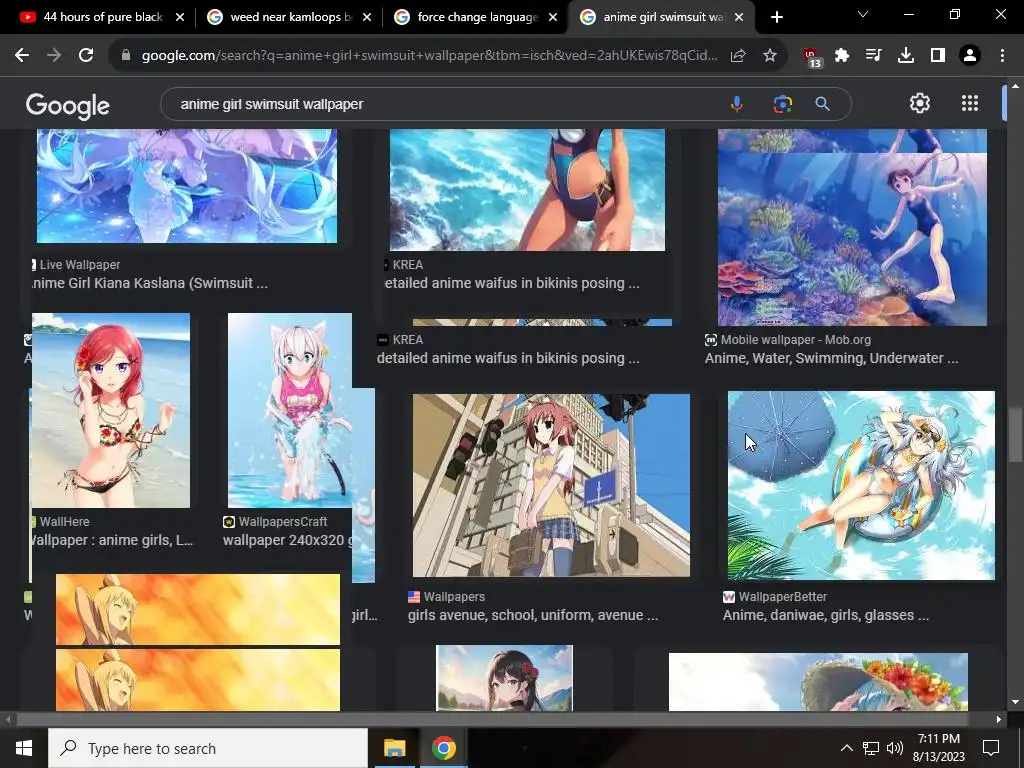This screenshot has width=1024, height=768.
Task: Reload the current page
Action: coord(86,56)
